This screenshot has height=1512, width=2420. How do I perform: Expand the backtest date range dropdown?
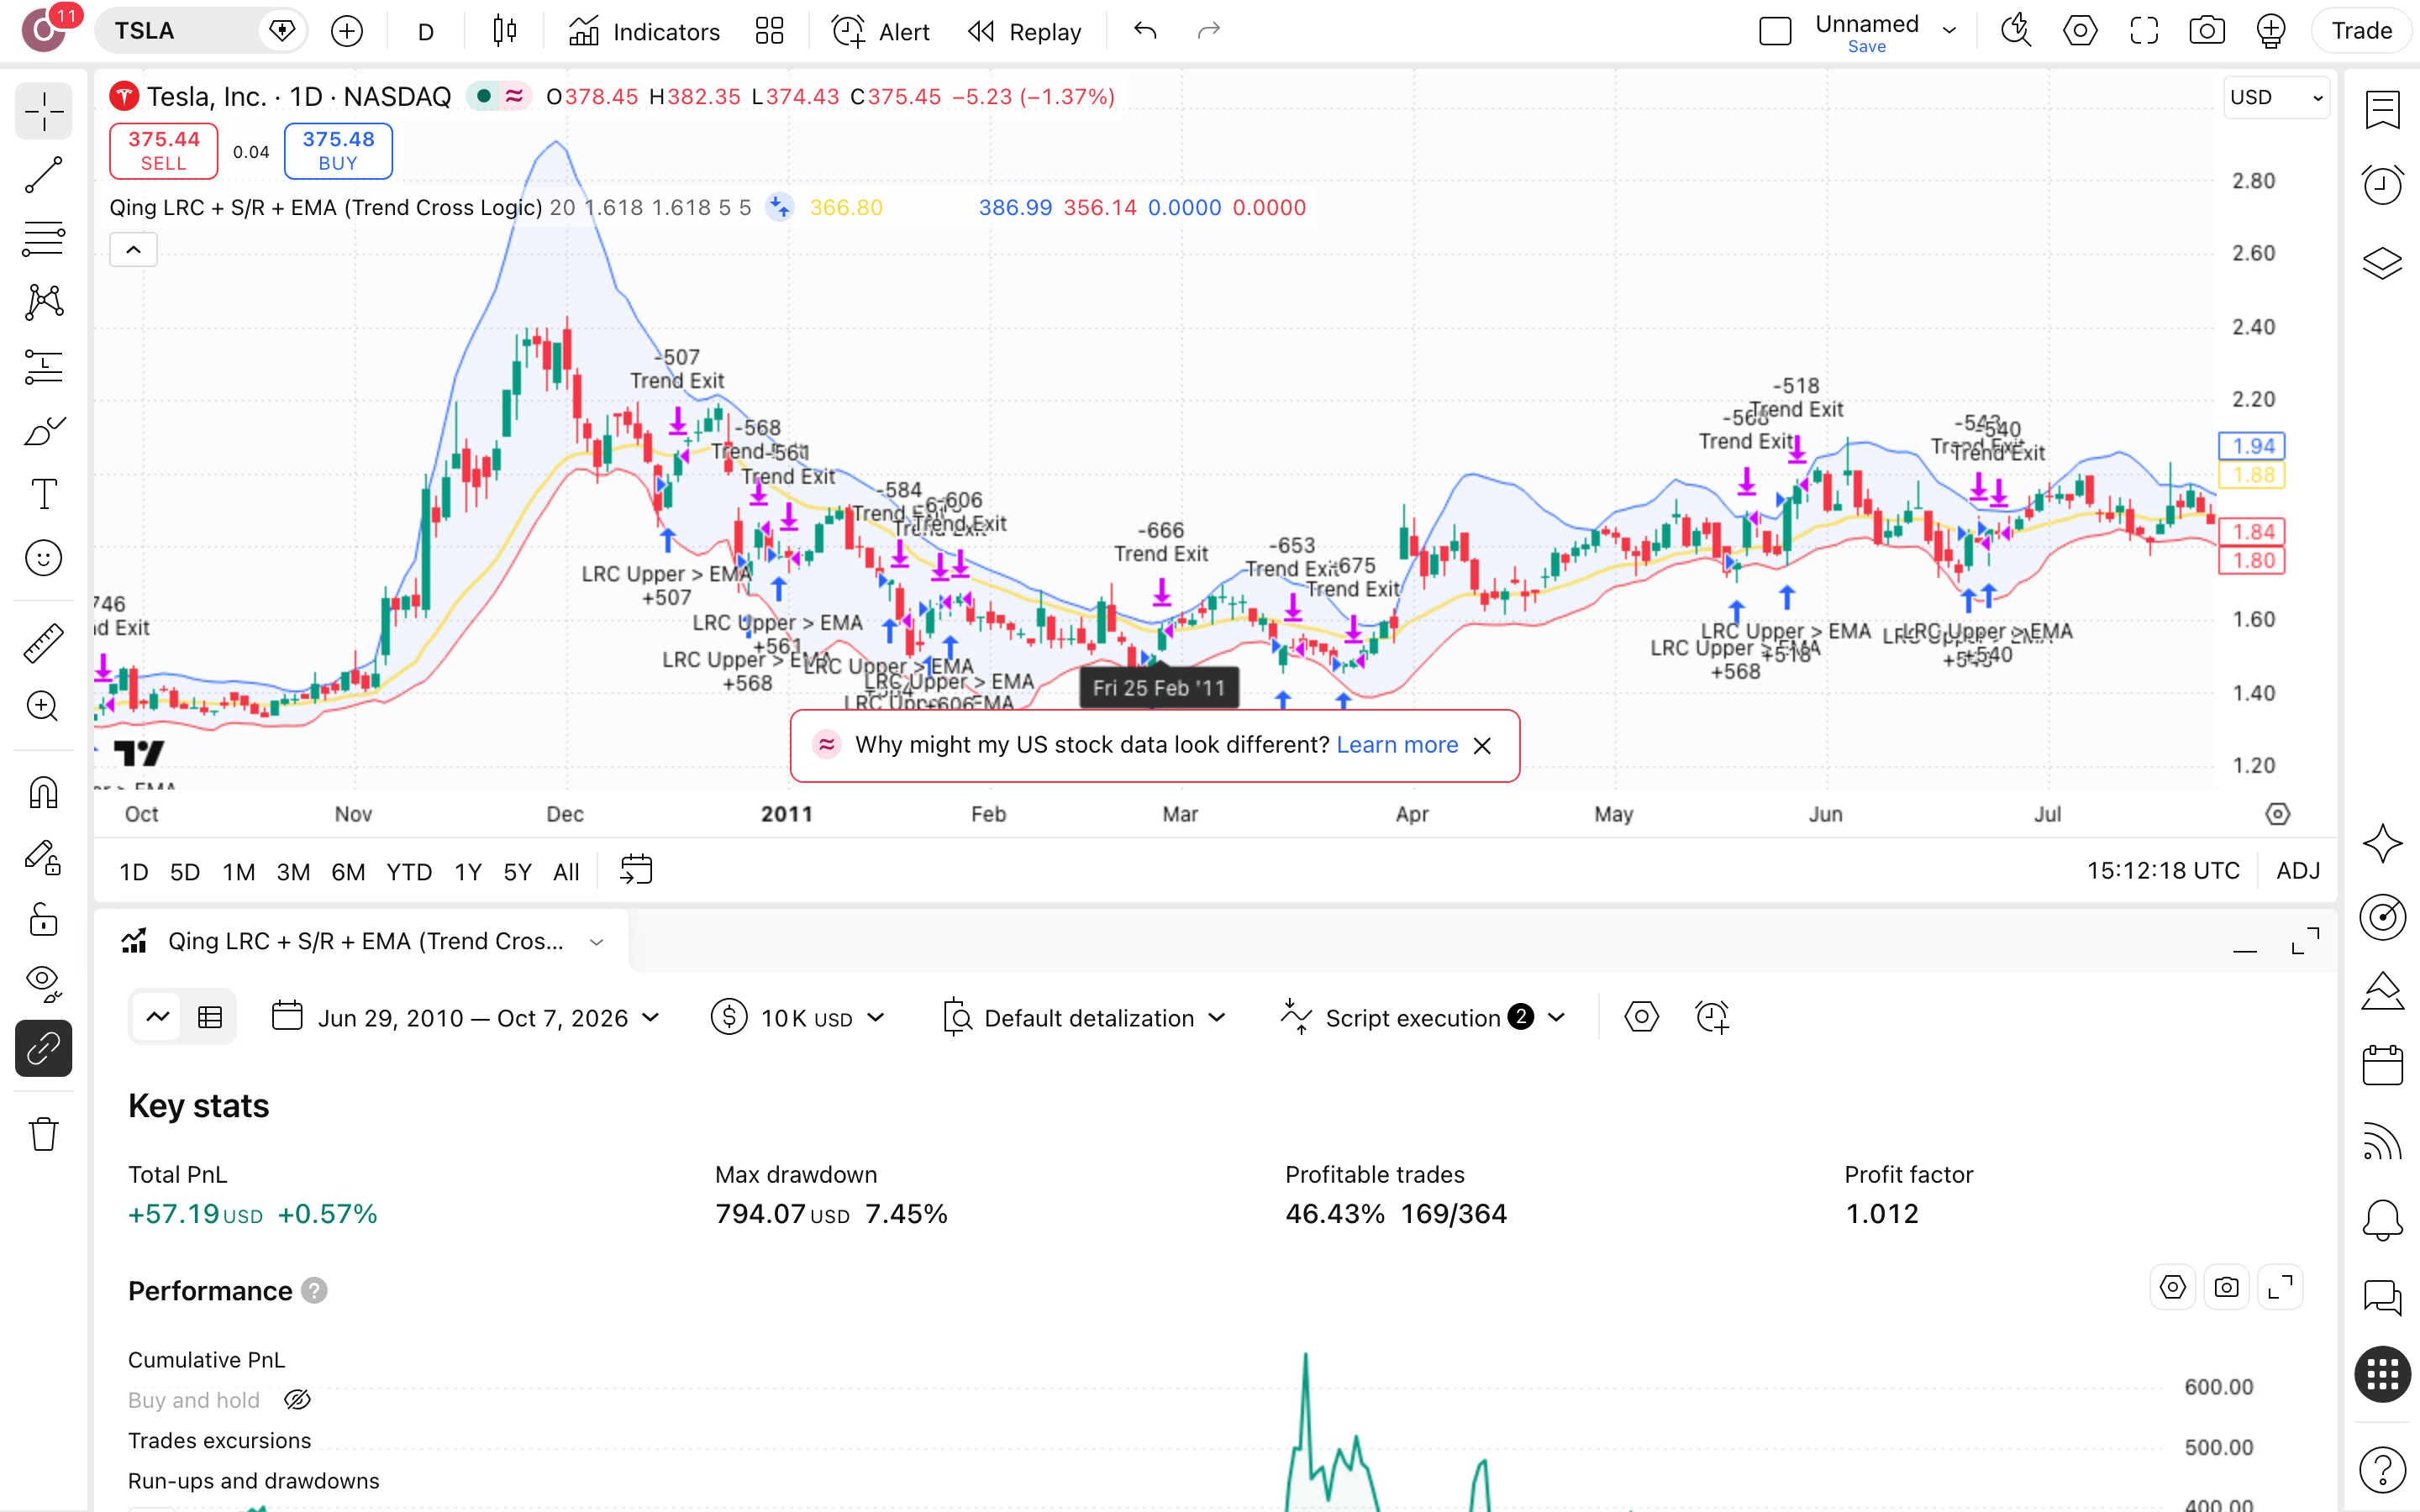click(466, 1018)
